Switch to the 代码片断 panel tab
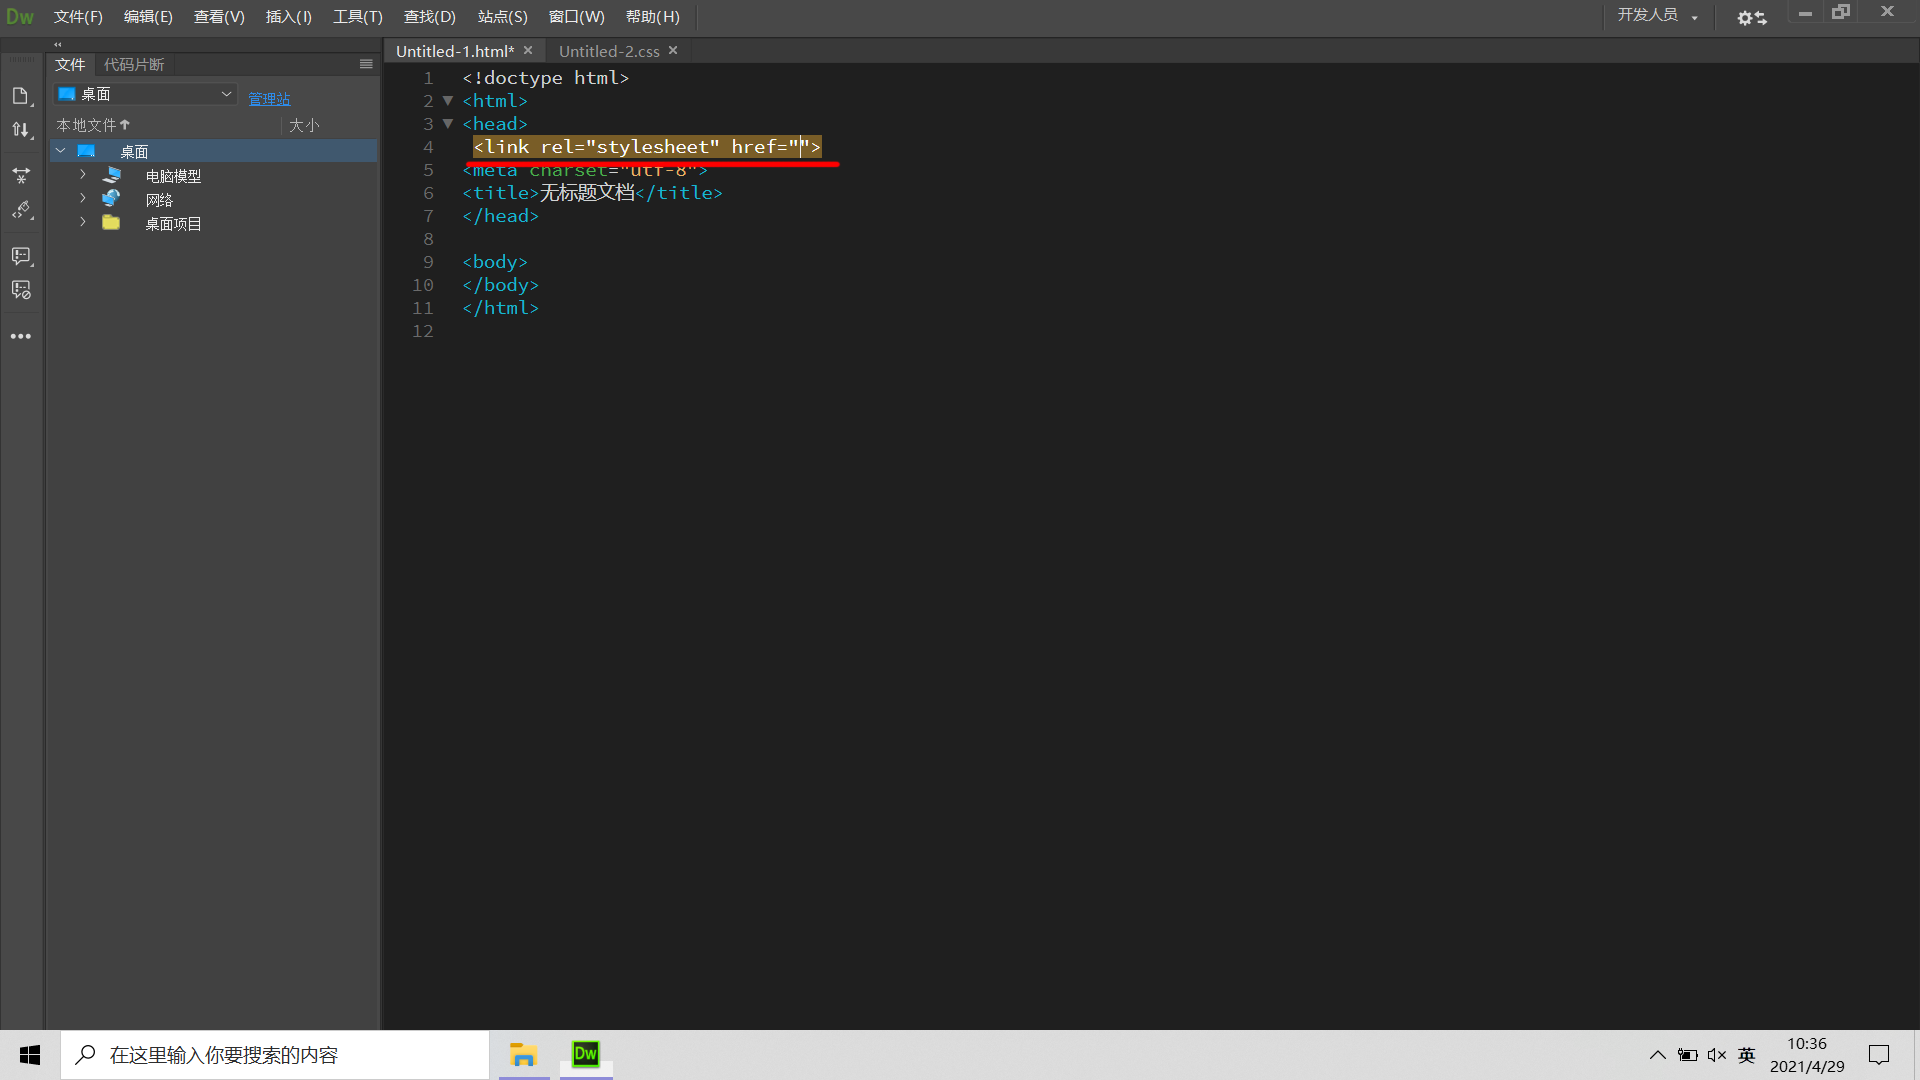The width and height of the screenshot is (1920, 1080). (134, 64)
